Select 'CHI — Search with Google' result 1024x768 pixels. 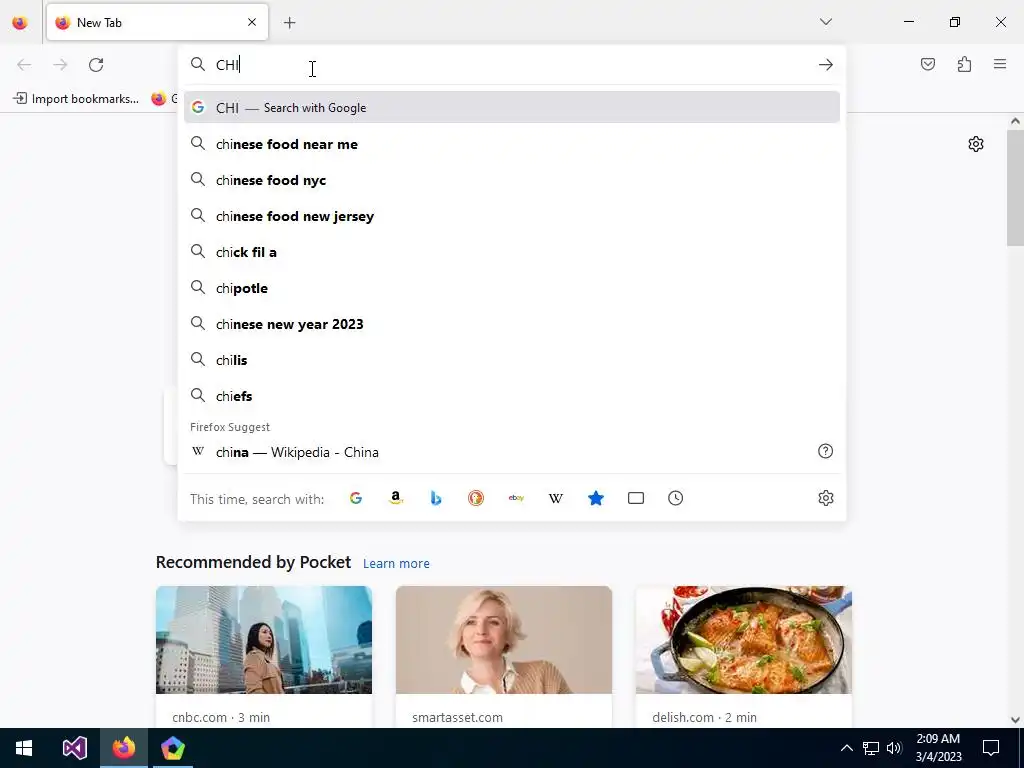(x=511, y=108)
